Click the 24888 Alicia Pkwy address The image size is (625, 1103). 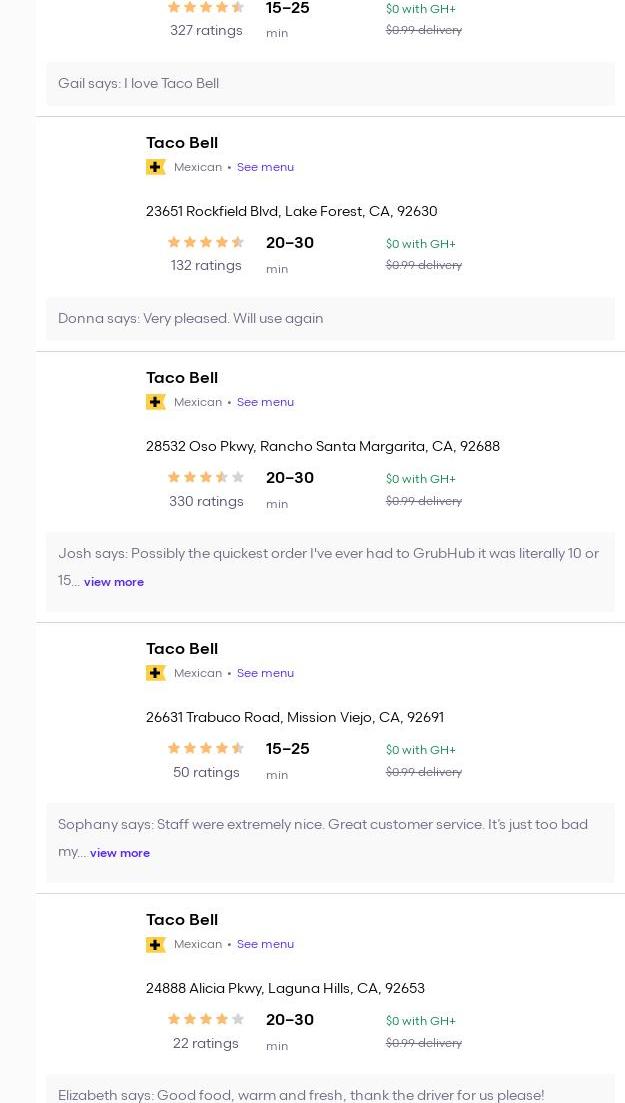tap(285, 989)
